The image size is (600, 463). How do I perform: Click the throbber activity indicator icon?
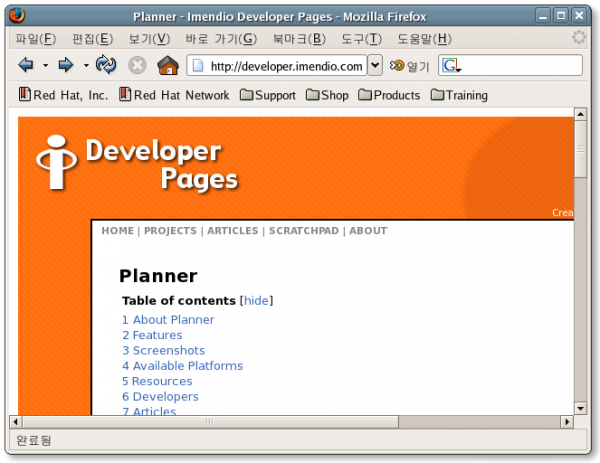(x=579, y=37)
